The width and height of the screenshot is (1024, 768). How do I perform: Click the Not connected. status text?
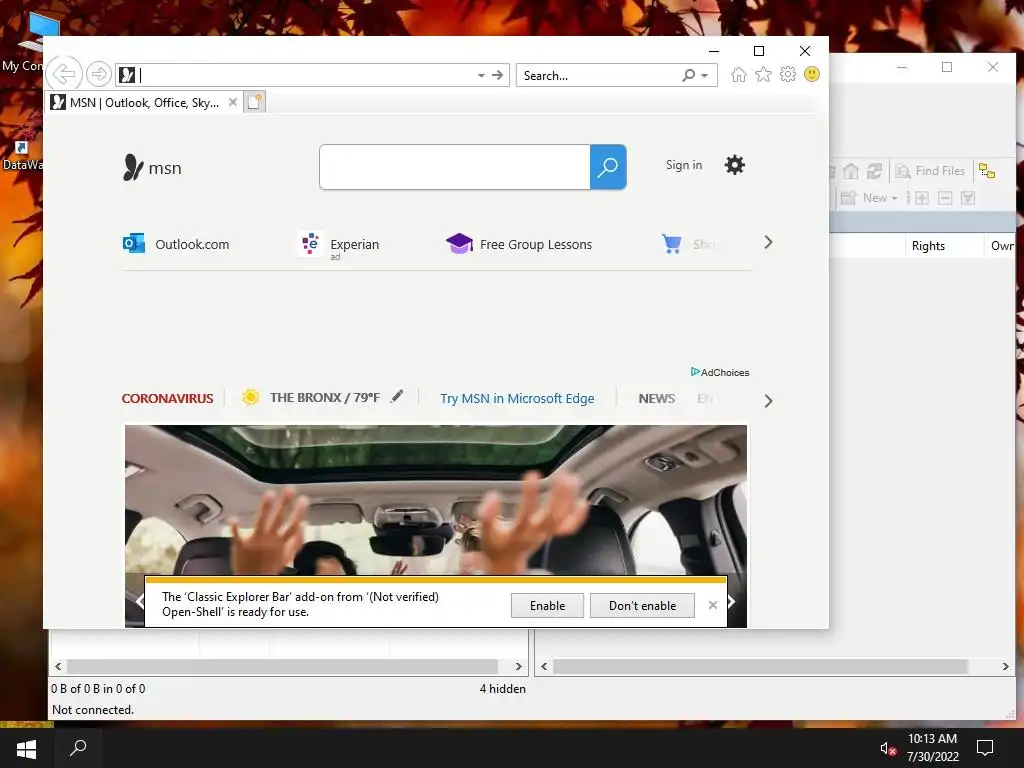point(93,710)
